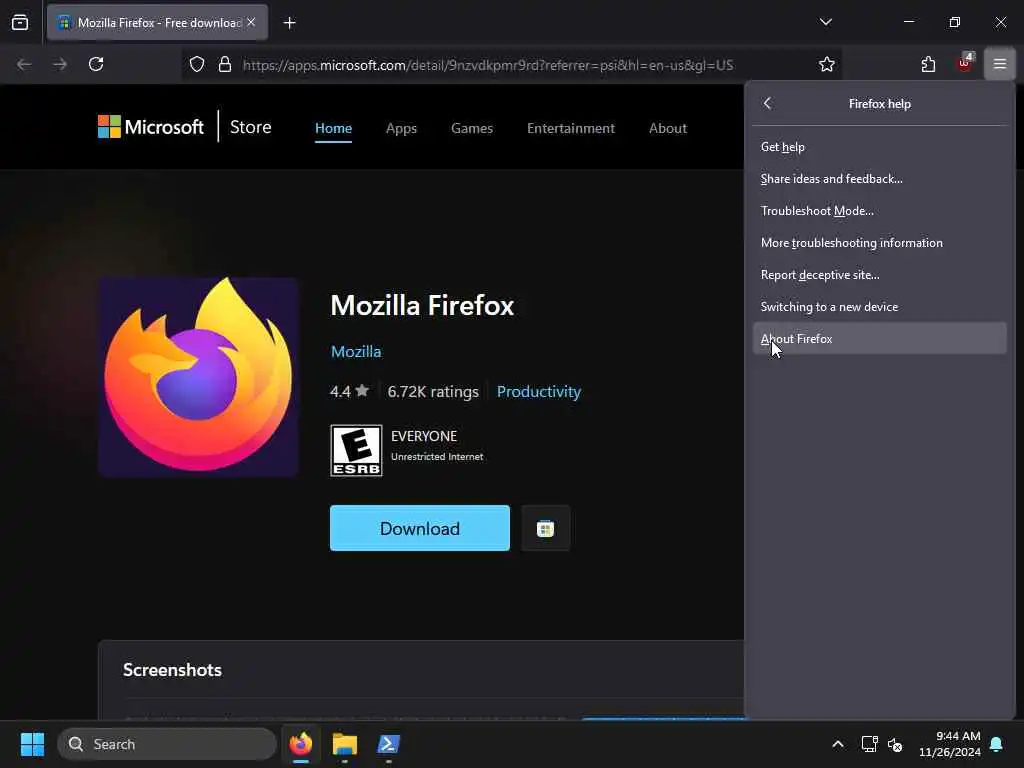Image resolution: width=1024 pixels, height=768 pixels.
Task: Click the taskbar Search box
Action: point(167,744)
